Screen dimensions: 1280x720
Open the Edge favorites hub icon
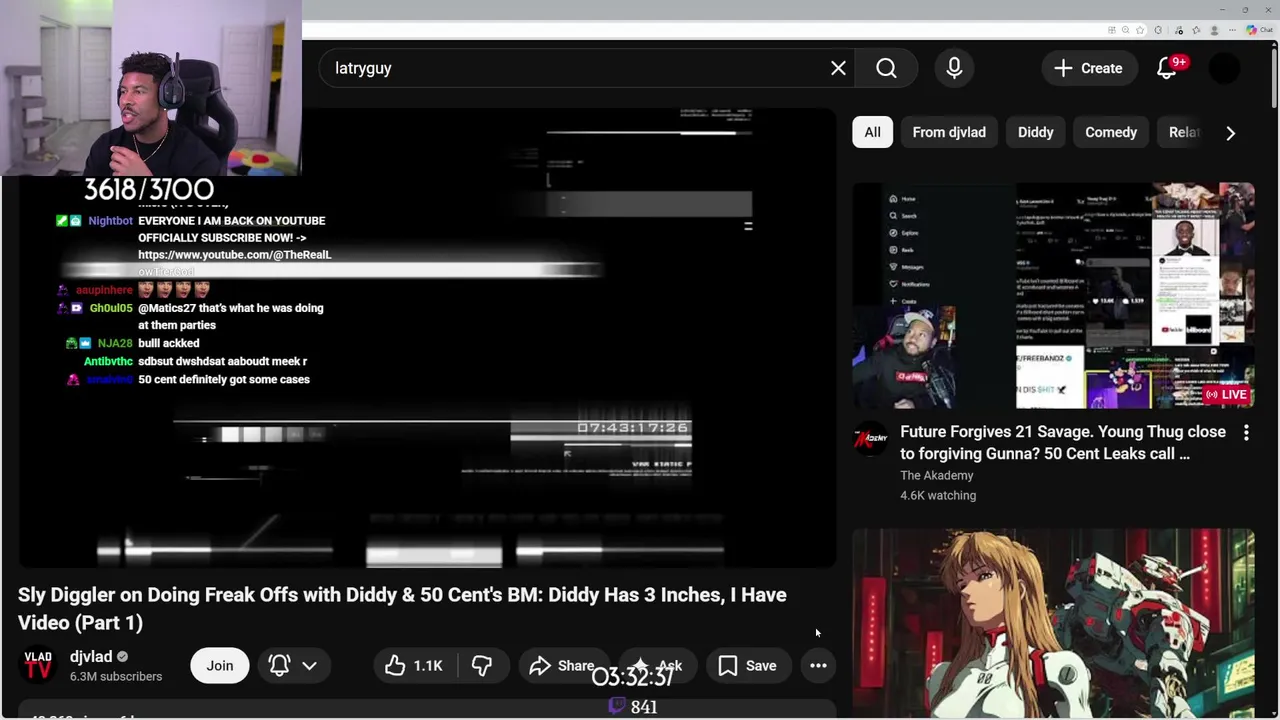1196,30
